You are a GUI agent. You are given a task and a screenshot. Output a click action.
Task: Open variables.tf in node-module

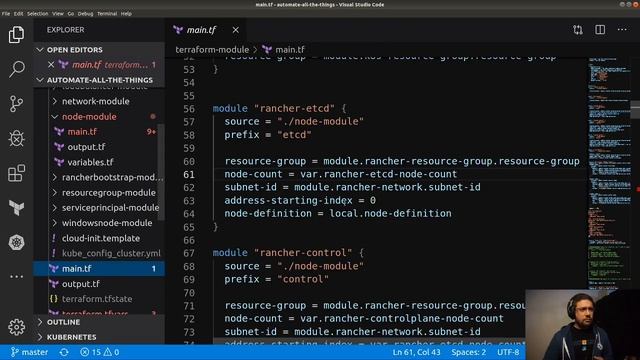[90, 162]
